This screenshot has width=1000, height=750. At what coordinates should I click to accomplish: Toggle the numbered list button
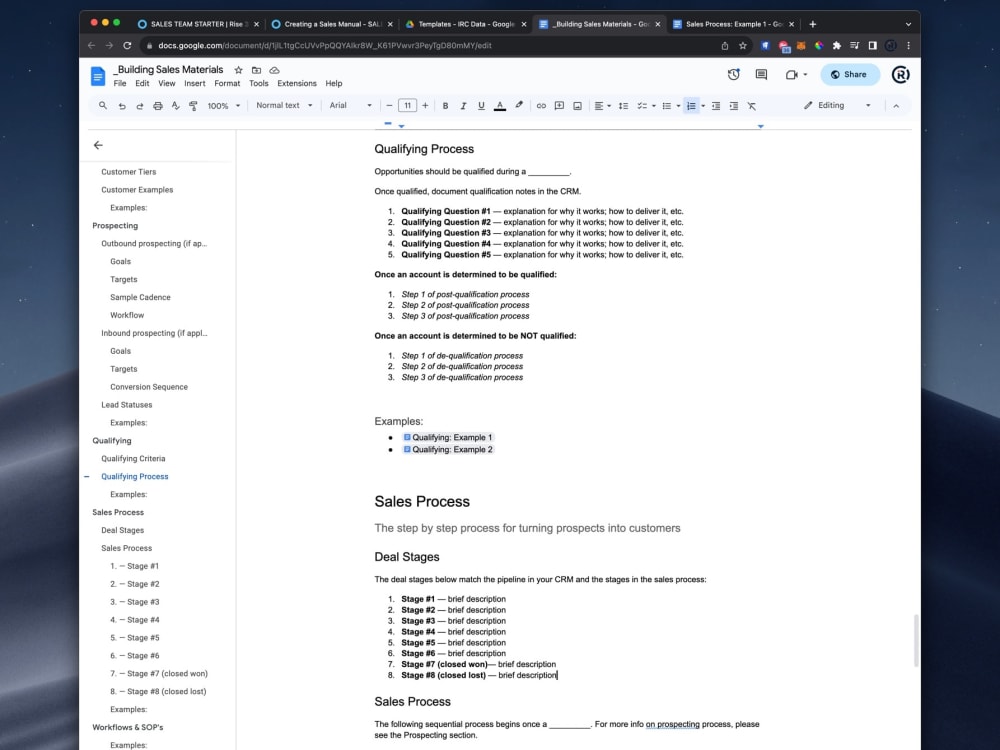691,106
